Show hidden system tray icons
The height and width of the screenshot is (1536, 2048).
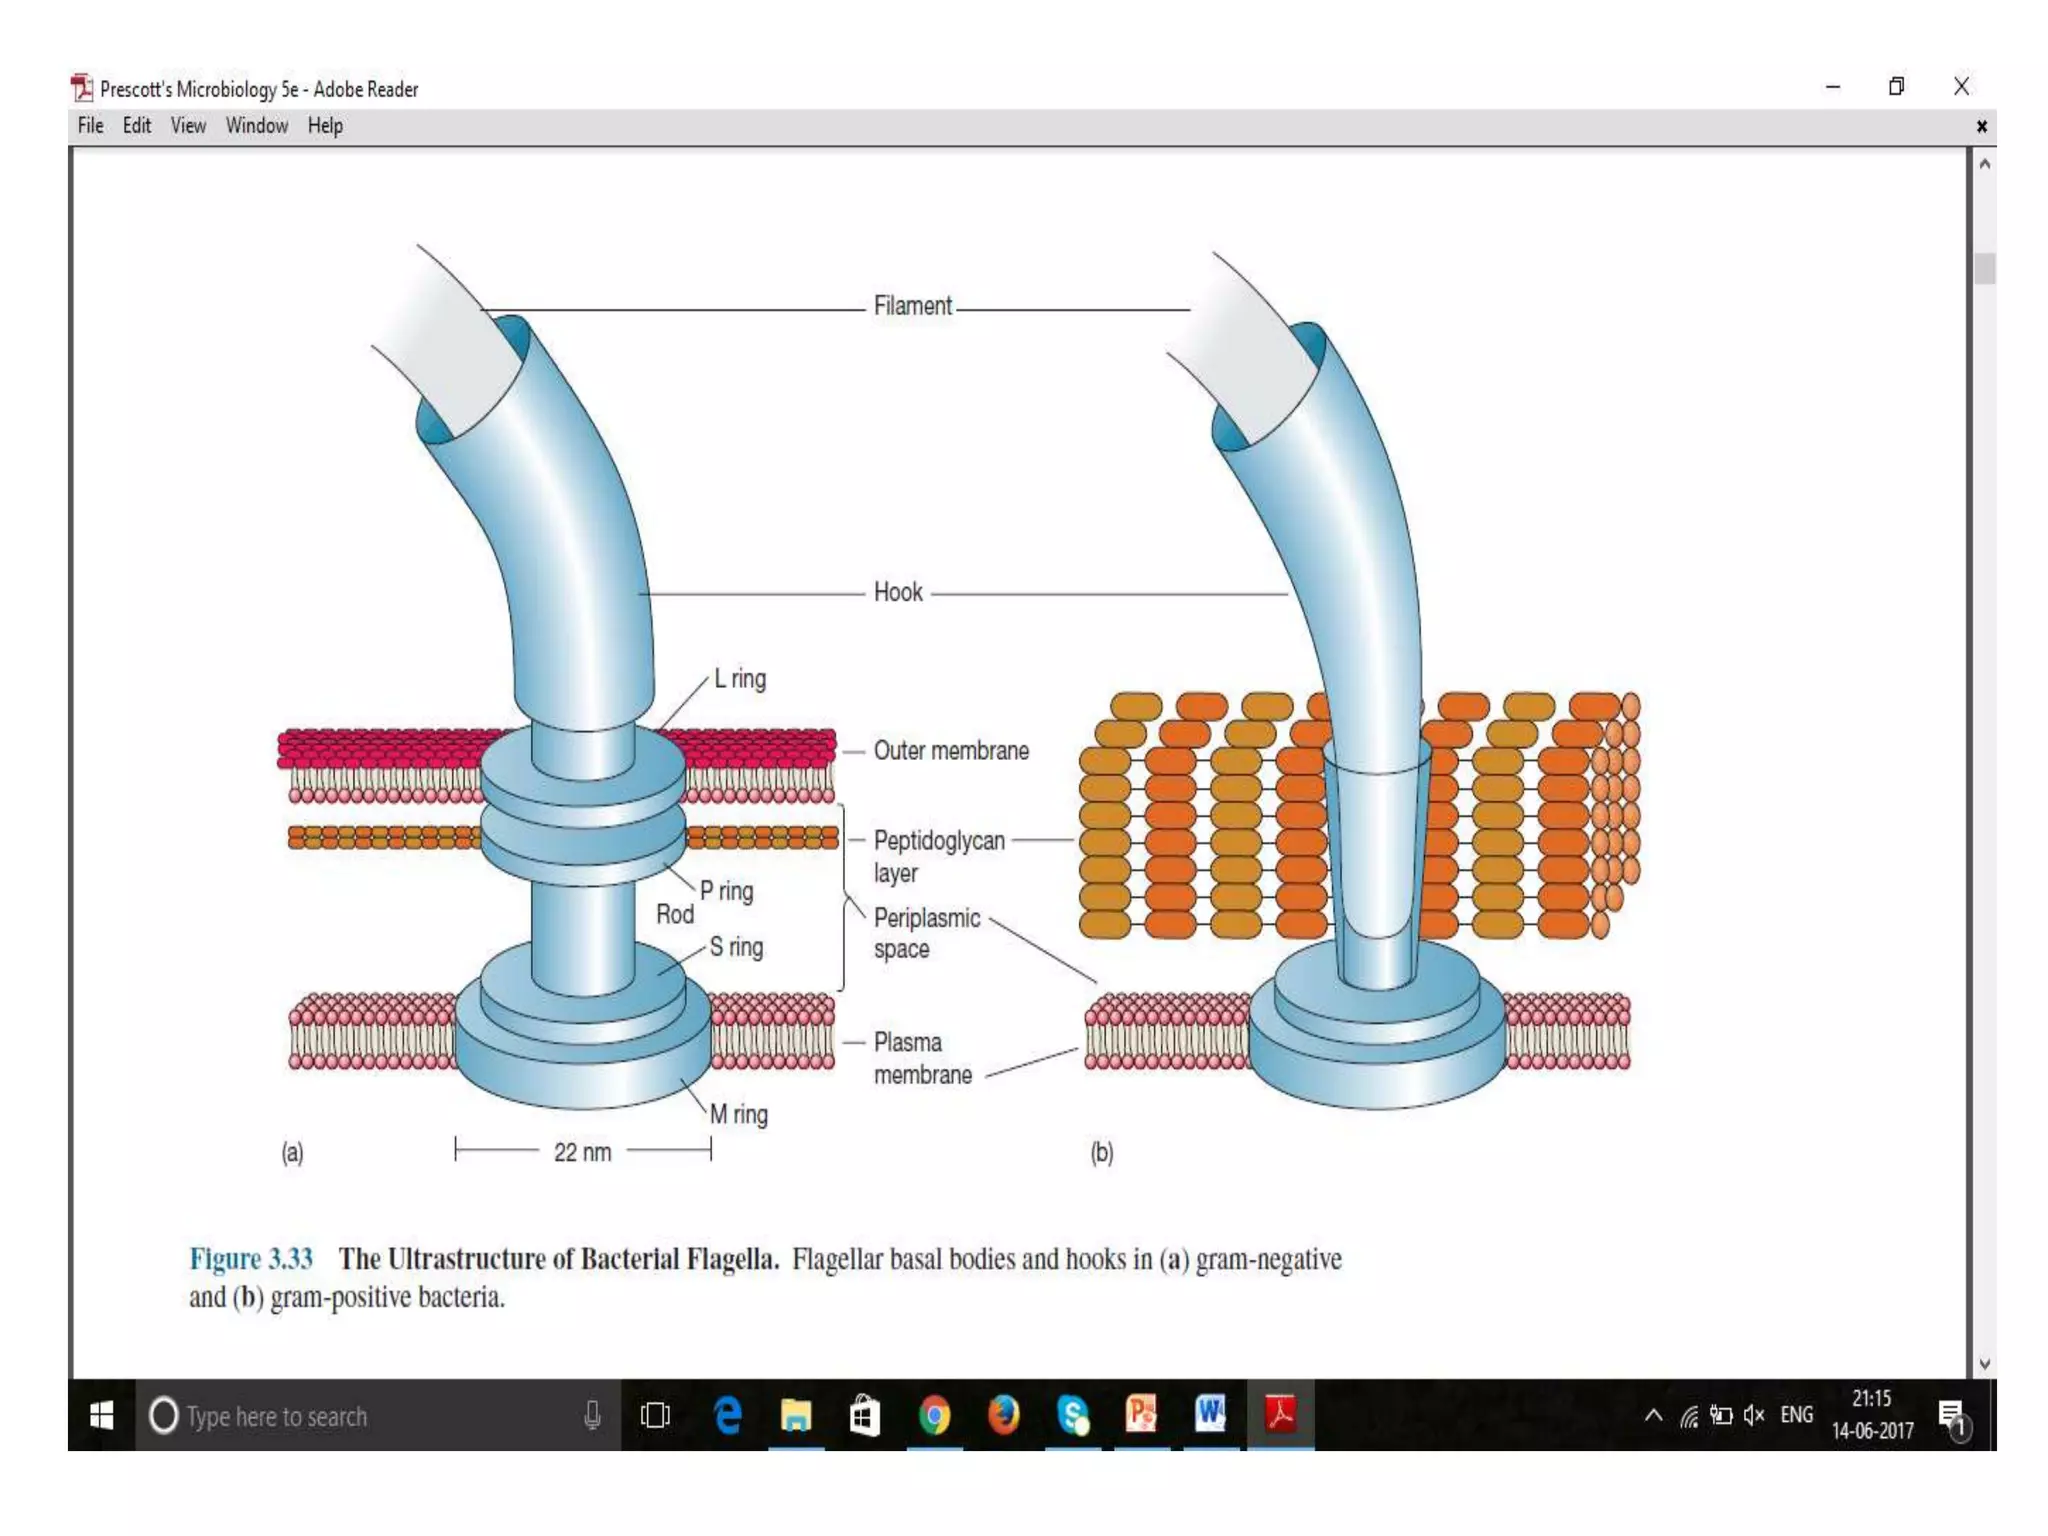click(x=1653, y=1415)
